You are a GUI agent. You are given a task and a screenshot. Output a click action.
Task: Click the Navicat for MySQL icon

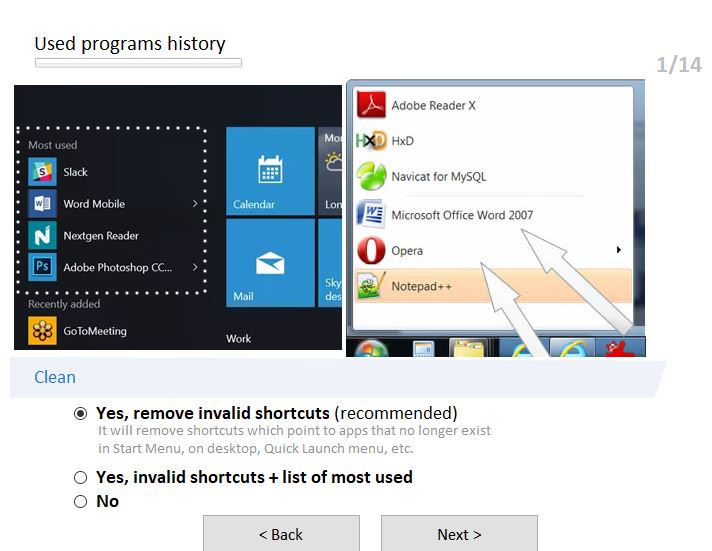pyautogui.click(x=371, y=176)
